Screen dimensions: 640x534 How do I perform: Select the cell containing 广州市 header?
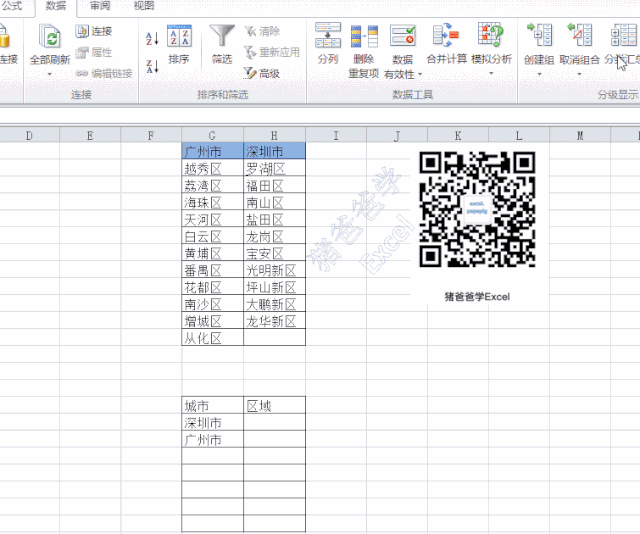pyautogui.click(x=212, y=151)
